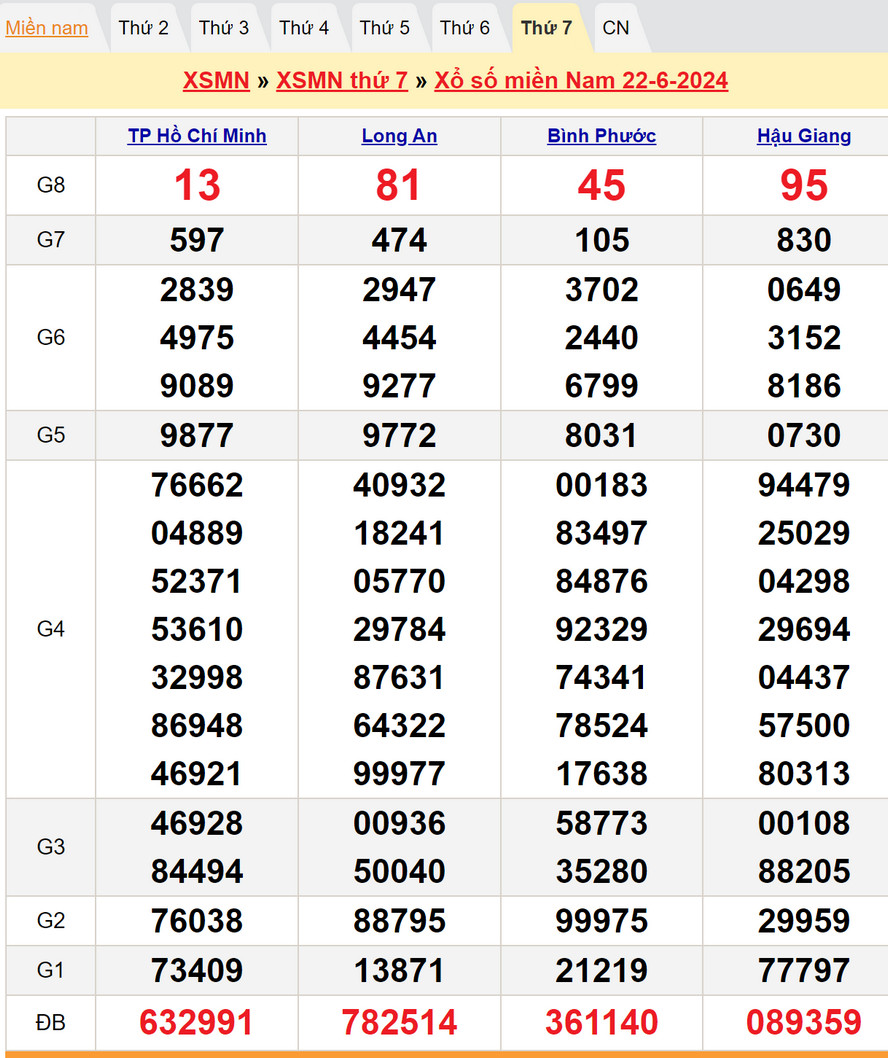The width and height of the screenshot is (888, 1058).
Task: Click the Hậu Giang column header link
Action: pos(804,136)
